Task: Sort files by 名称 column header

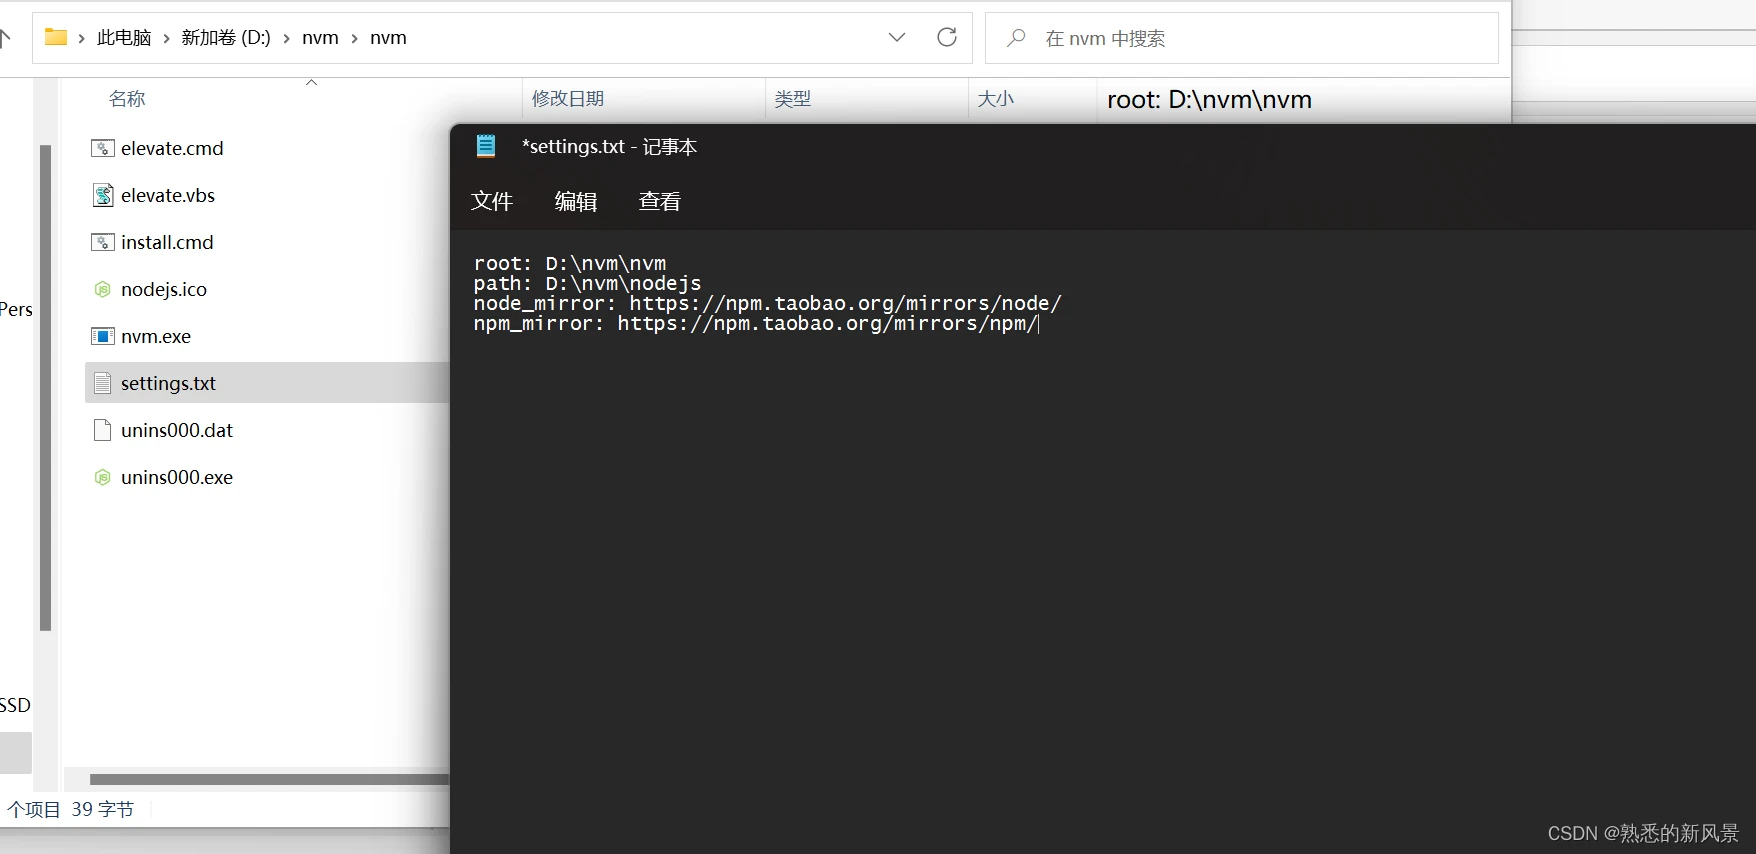Action: tap(127, 99)
